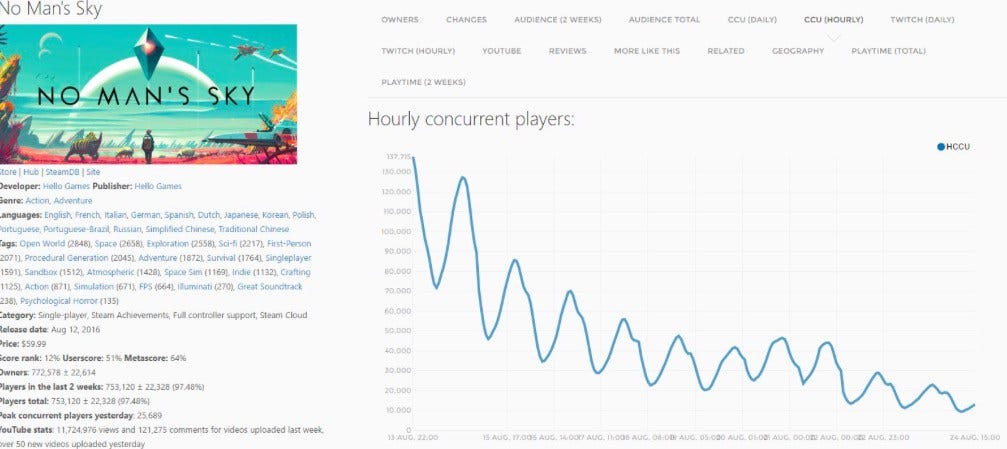Select the Spanish language link
Image resolution: width=1007 pixels, height=449 pixels.
pos(179,215)
